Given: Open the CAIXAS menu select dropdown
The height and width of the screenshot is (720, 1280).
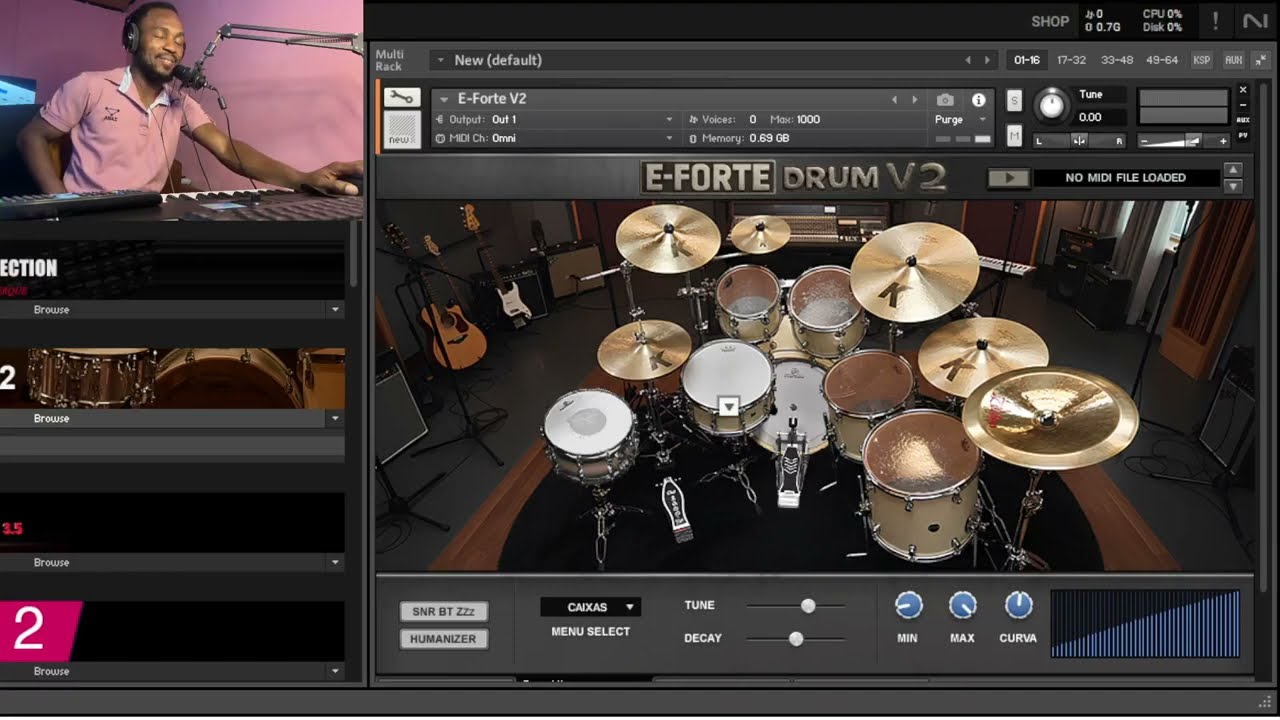Looking at the screenshot, I should click(590, 607).
